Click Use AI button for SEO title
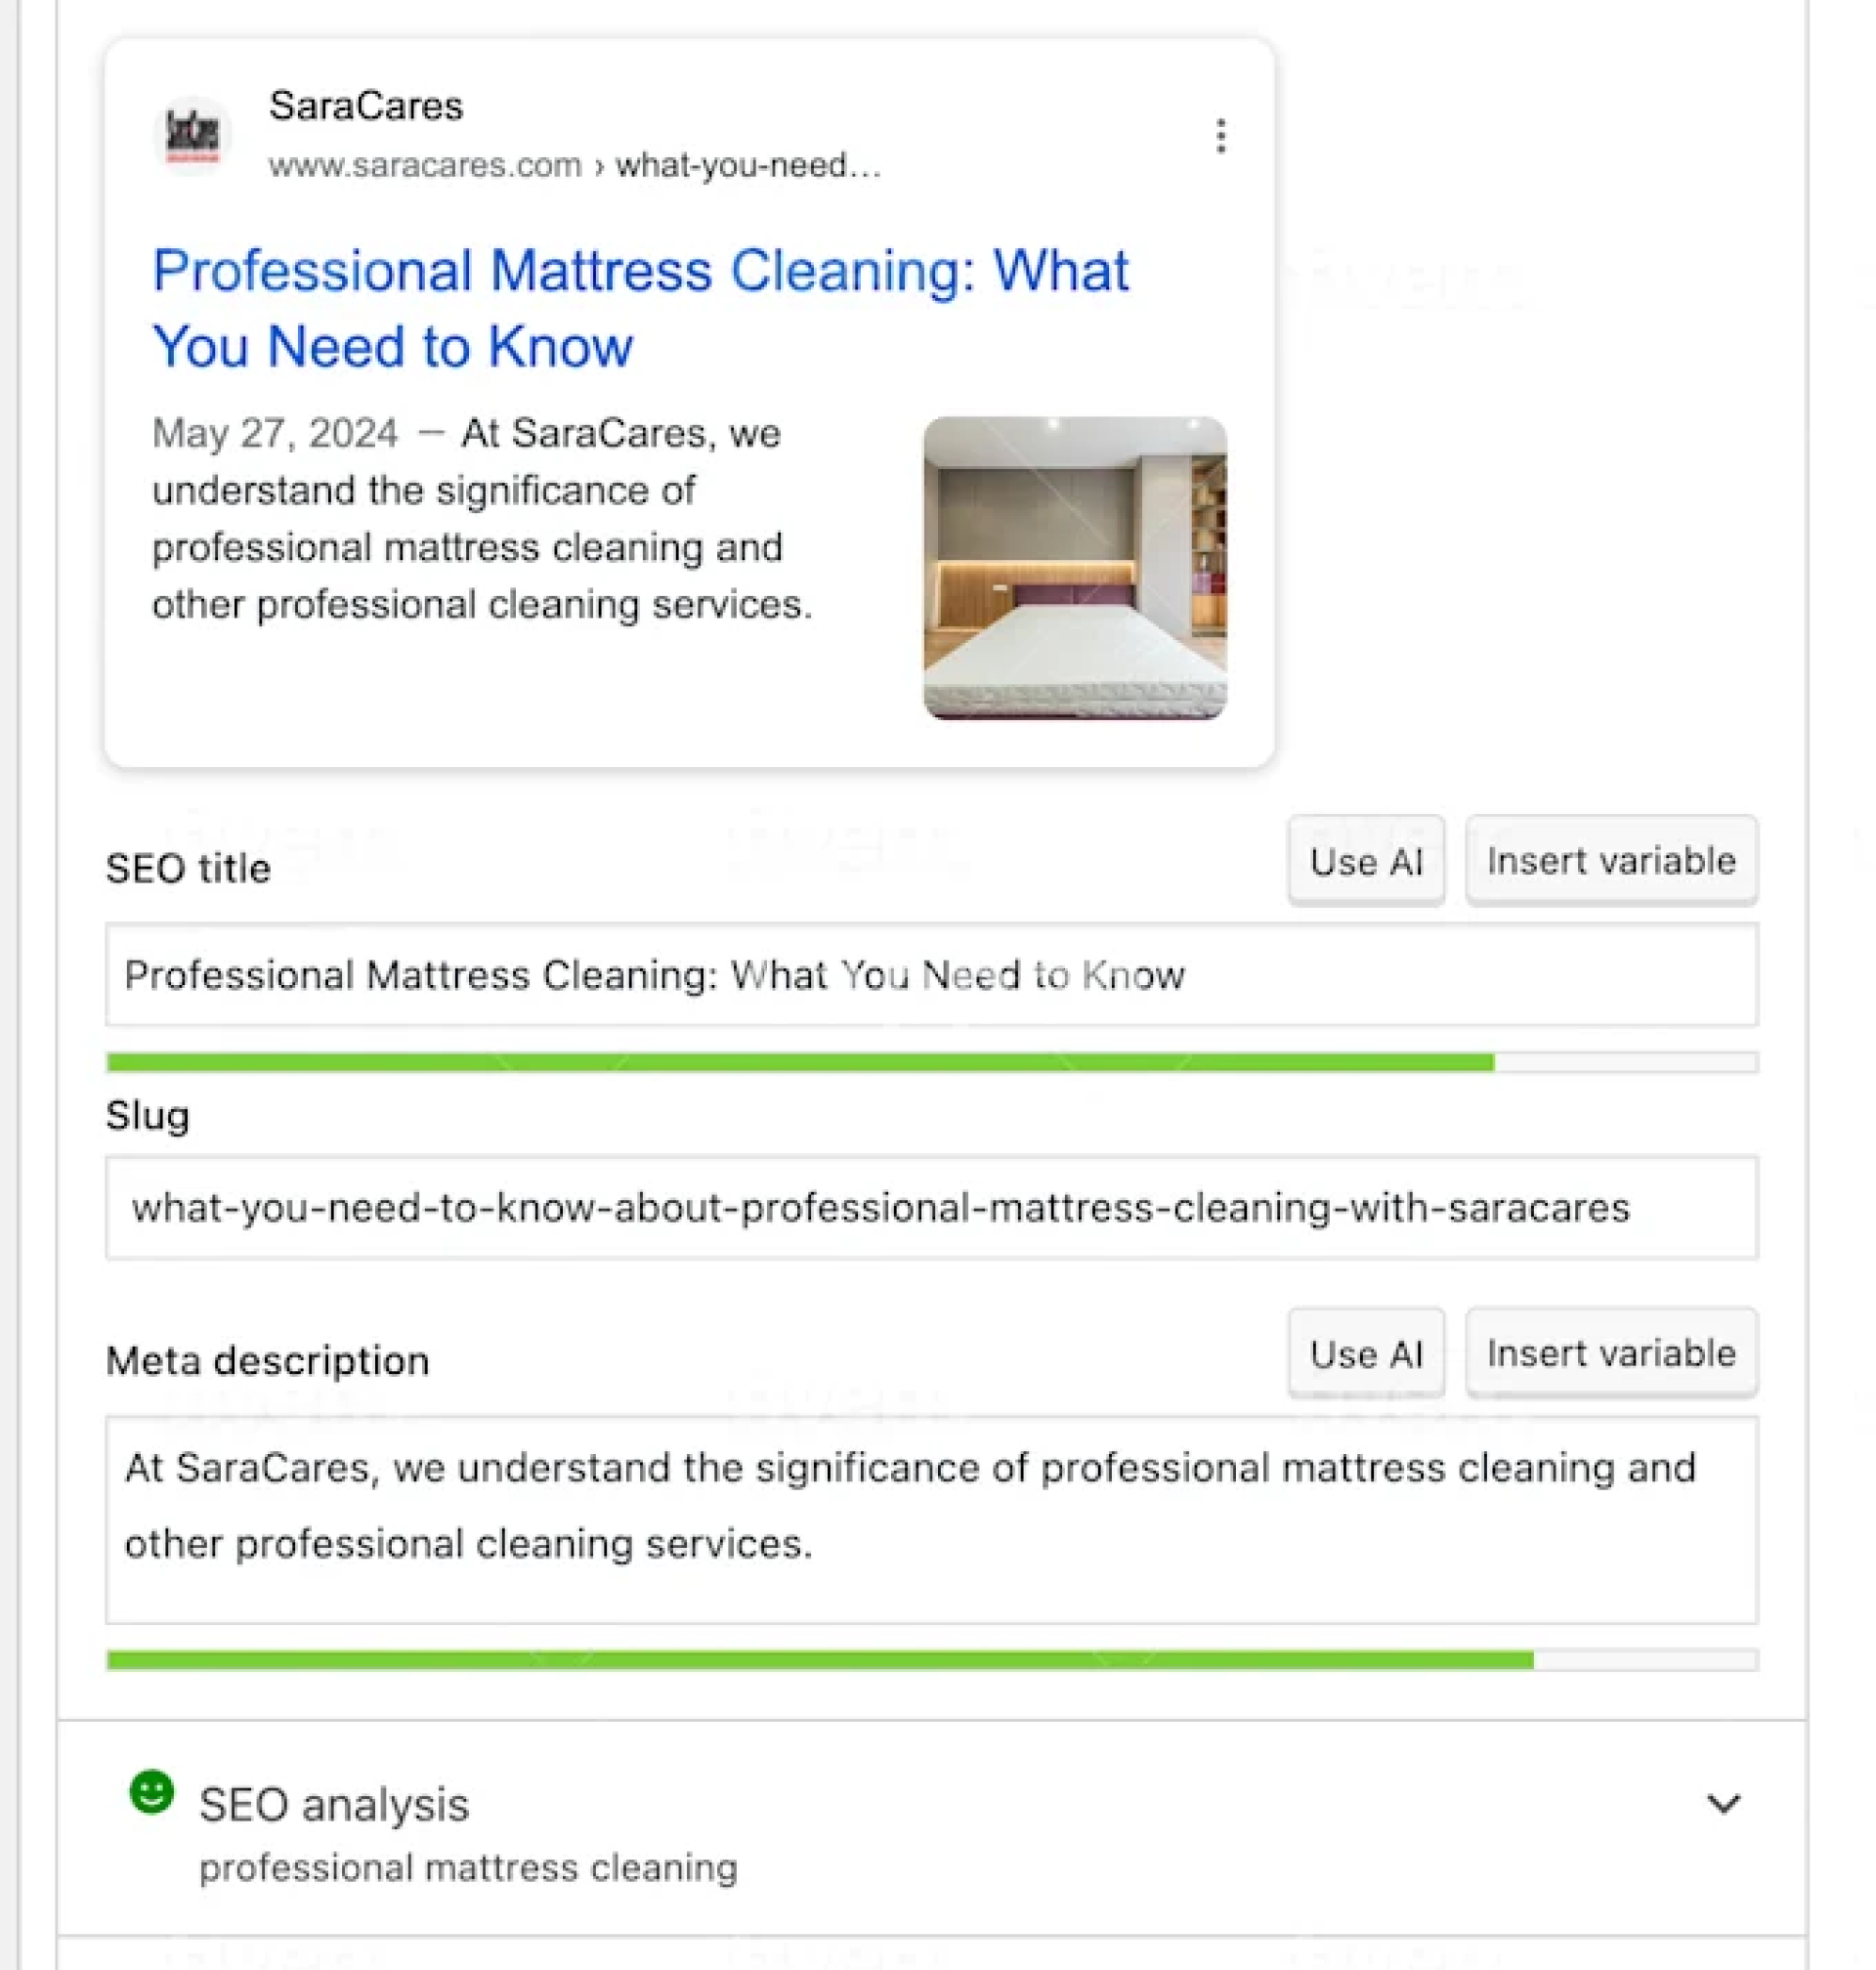This screenshot has width=1876, height=1970. (1365, 862)
